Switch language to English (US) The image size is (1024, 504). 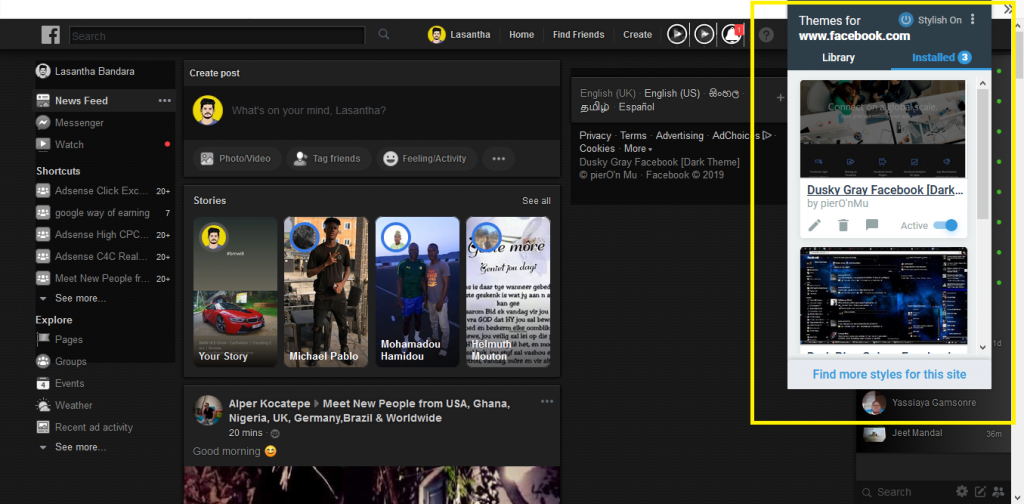coord(672,93)
